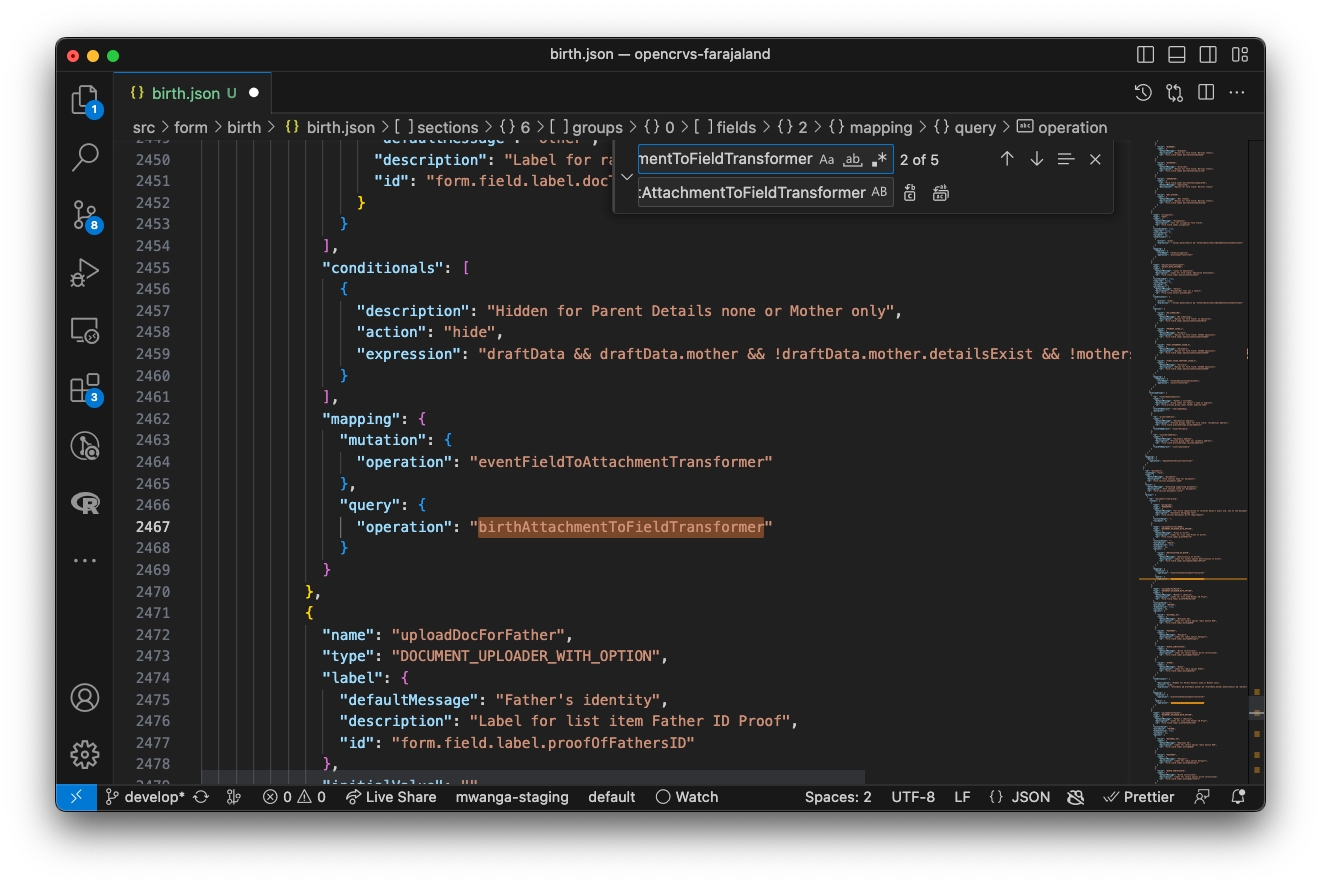The height and width of the screenshot is (885, 1321).
Task: Select the birth.json editor tab
Action: tap(191, 93)
